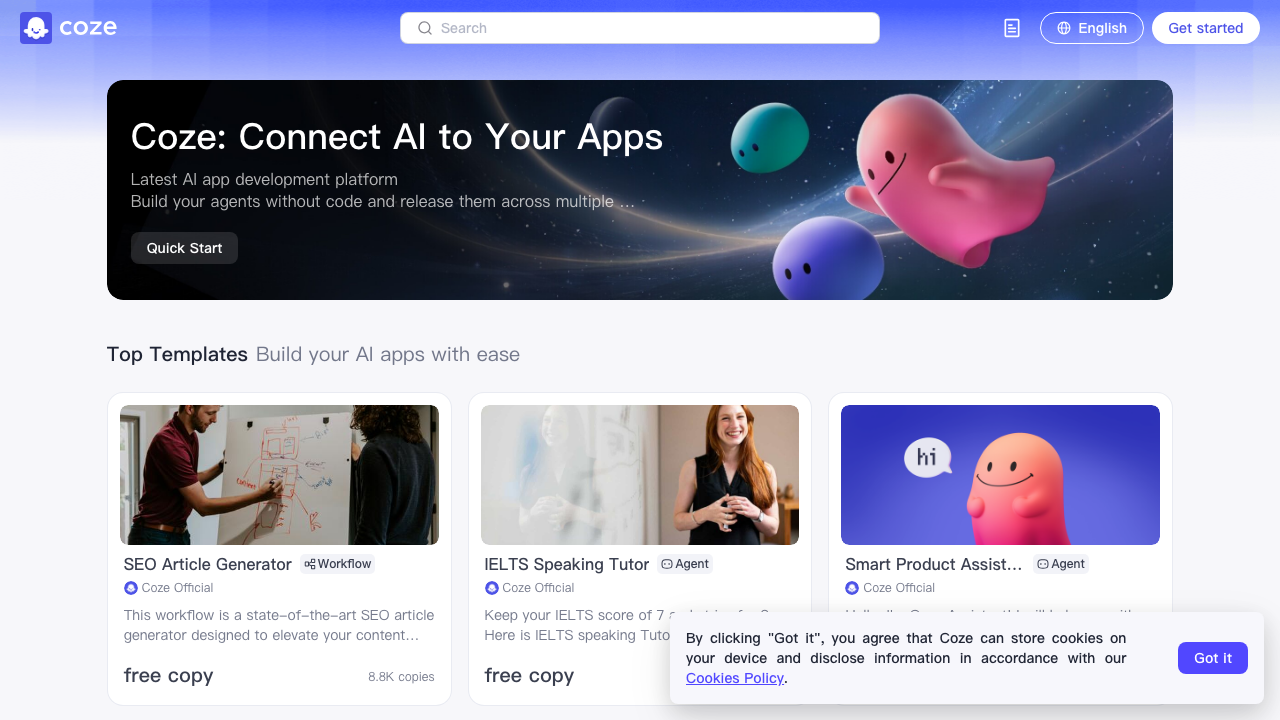
Task: Click the magnifier icon in search bar
Action: point(425,28)
